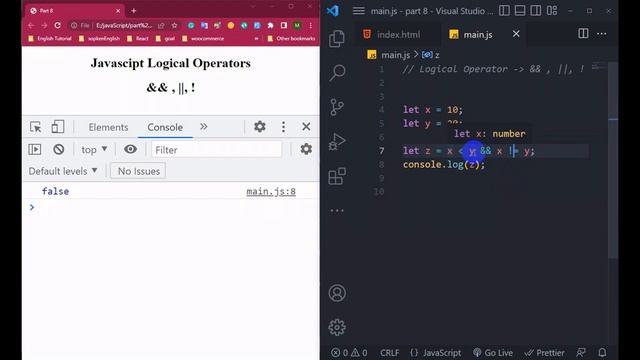Image resolution: width=640 pixels, height=360 pixels.
Task: Open the Chrome three-dot menu
Action: click(311, 25)
